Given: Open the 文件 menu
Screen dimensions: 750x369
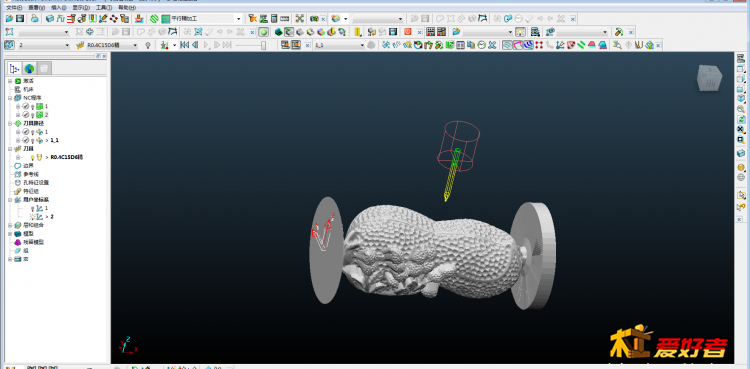Looking at the screenshot, I should pos(14,8).
